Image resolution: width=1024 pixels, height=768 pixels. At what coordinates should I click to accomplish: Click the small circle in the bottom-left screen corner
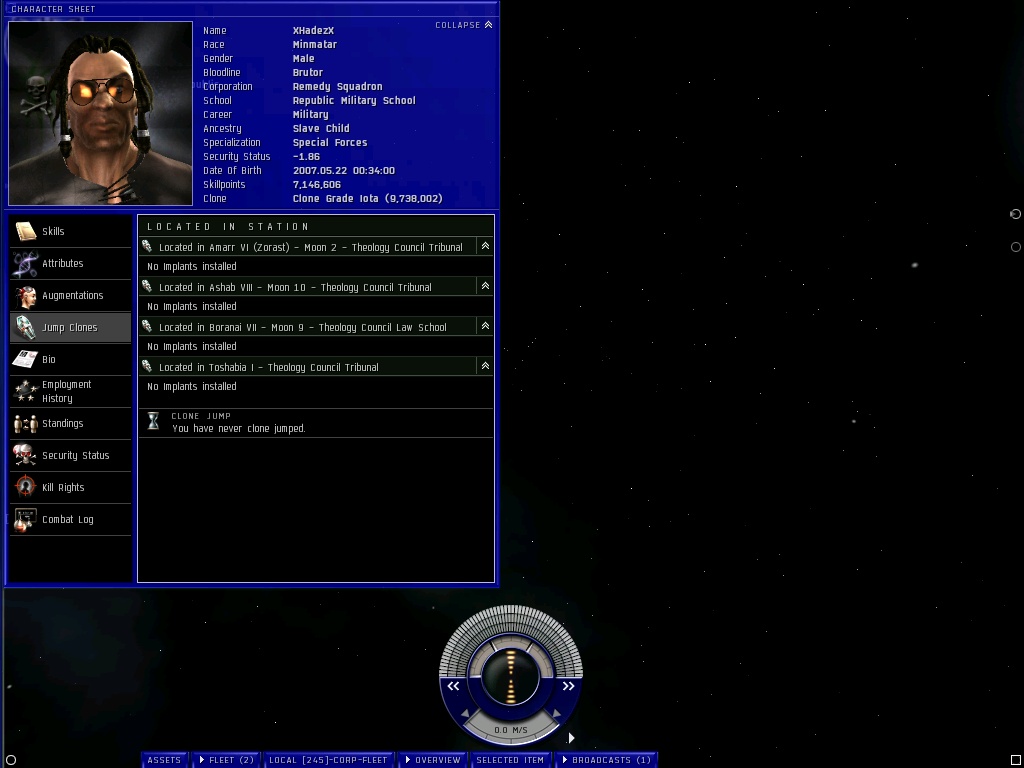click(x=11, y=760)
